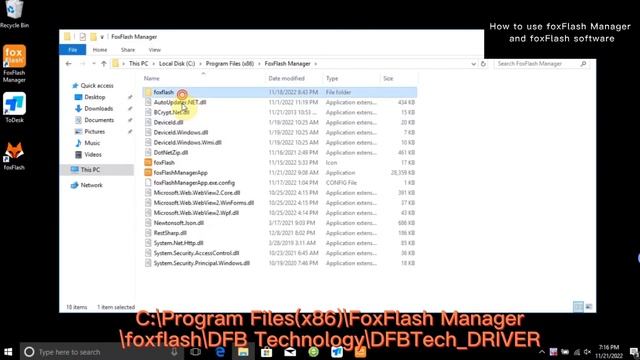
Task: Open Microsoft Store from taskbar
Action: 267,352
